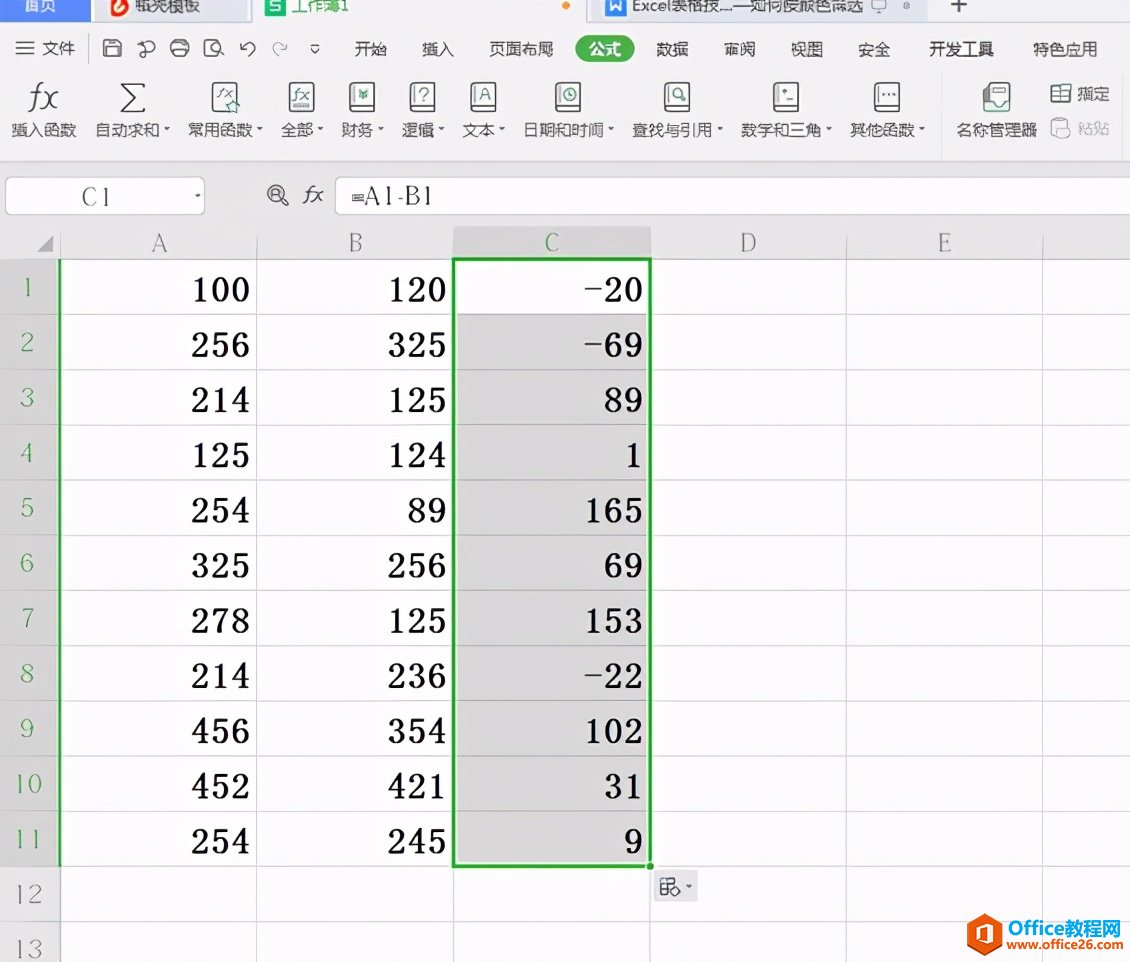Click the fx icon next to formula bar
The width and height of the screenshot is (1130, 962).
(314, 196)
